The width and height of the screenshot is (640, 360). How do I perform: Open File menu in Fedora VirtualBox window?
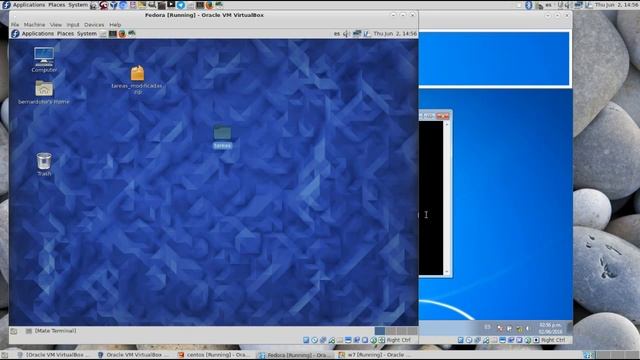coord(15,24)
